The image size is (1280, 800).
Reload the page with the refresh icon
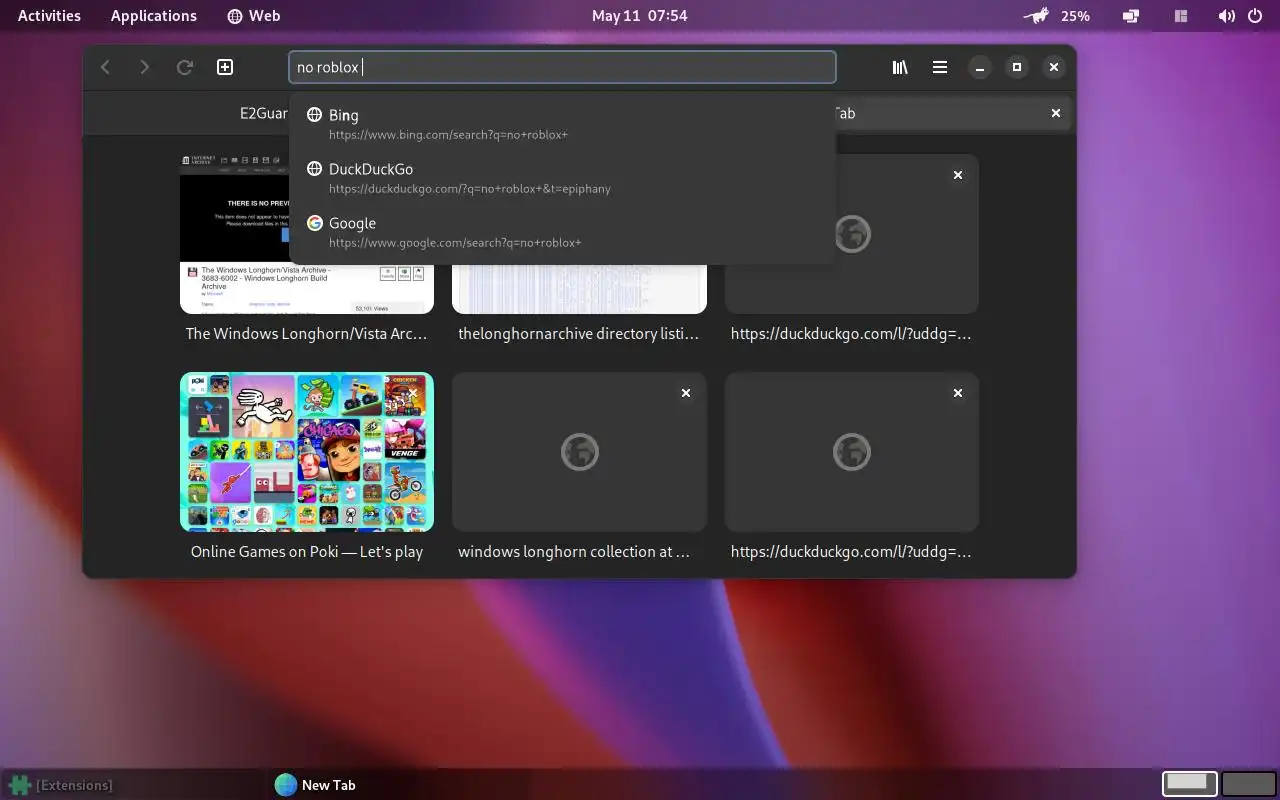tap(185, 67)
